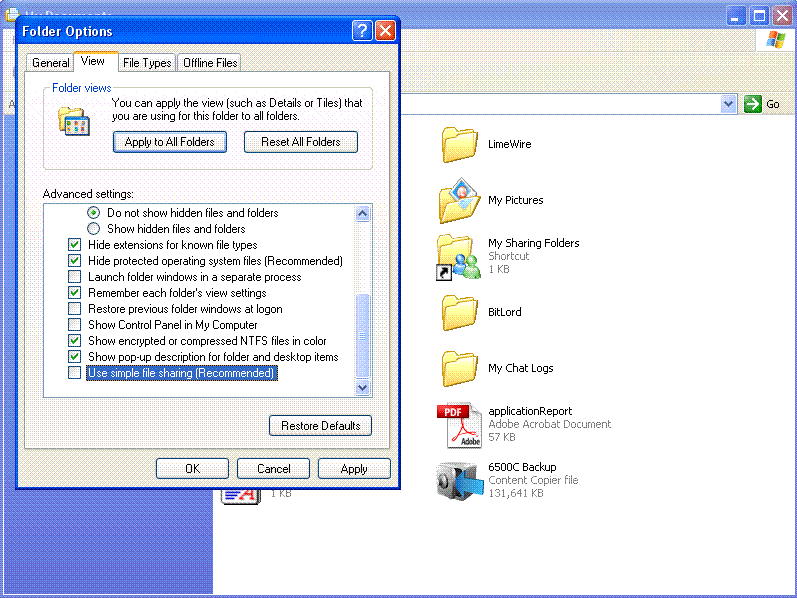Open the BitLord folder icon
Viewport: 797px width, 598px height.
click(x=459, y=312)
